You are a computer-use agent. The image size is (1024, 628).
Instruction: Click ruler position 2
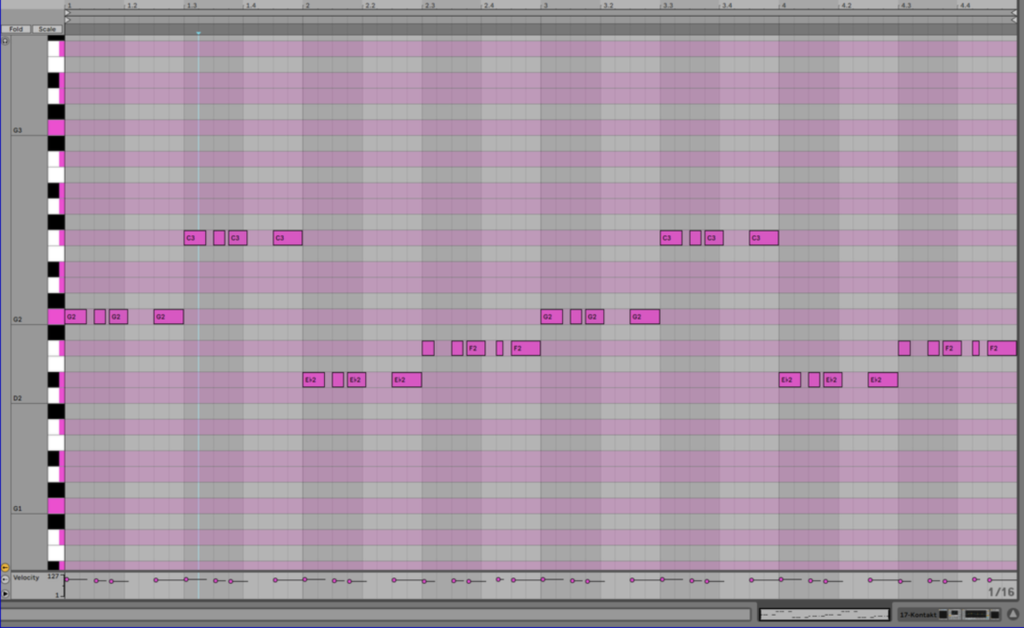coord(307,5)
